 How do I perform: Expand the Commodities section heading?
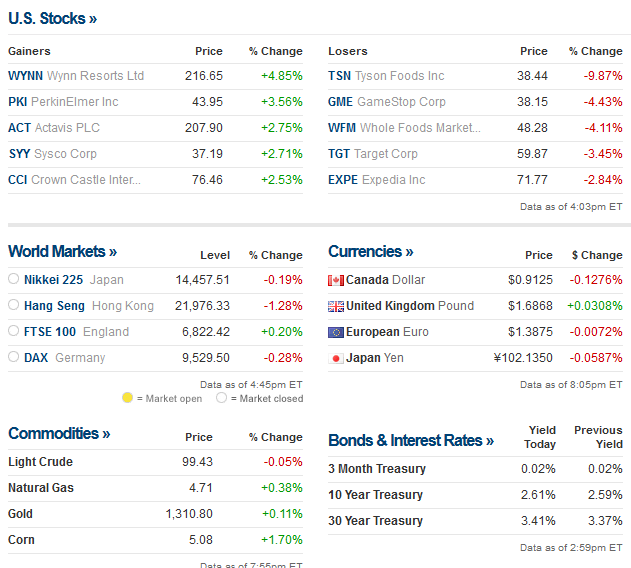[x=59, y=434]
